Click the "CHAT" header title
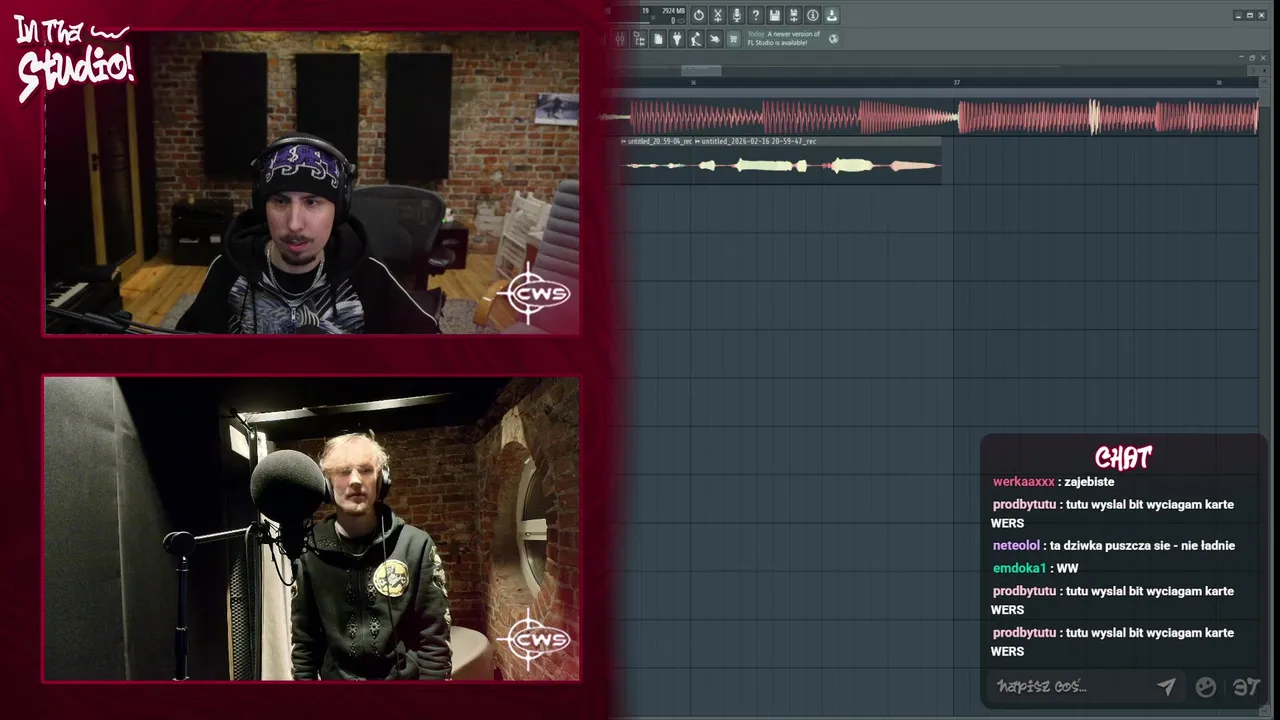This screenshot has width=1280, height=720. pos(1123,458)
